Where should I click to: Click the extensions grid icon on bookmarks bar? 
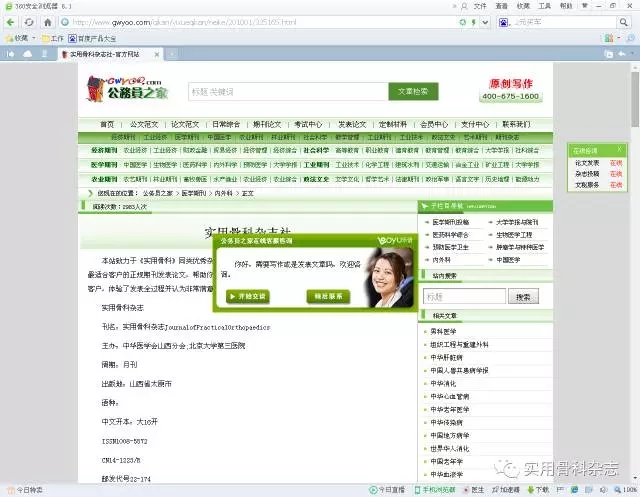point(609,38)
